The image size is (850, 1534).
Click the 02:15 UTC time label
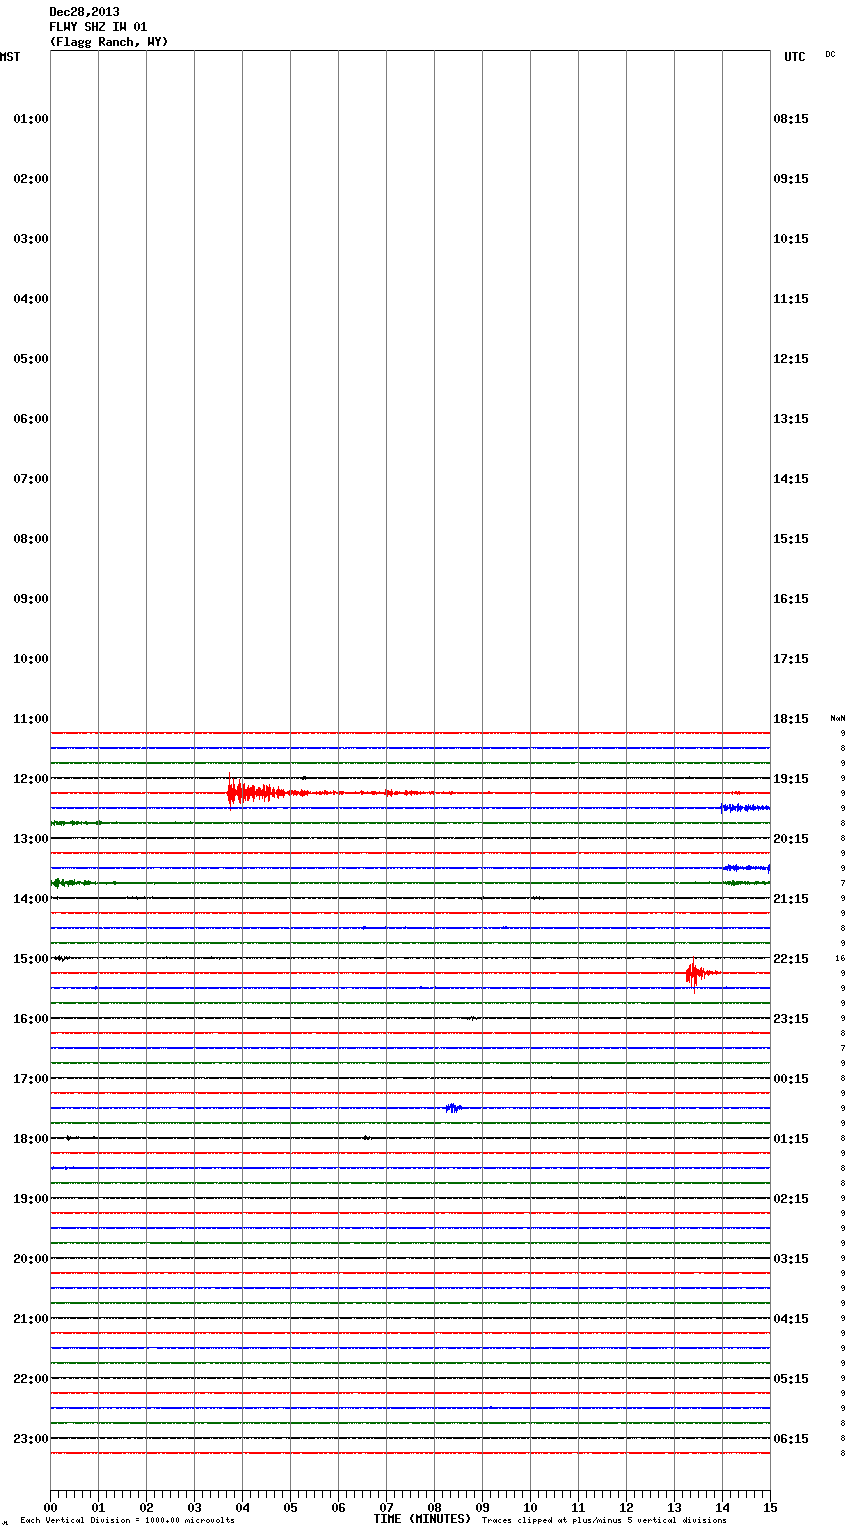tap(791, 1199)
